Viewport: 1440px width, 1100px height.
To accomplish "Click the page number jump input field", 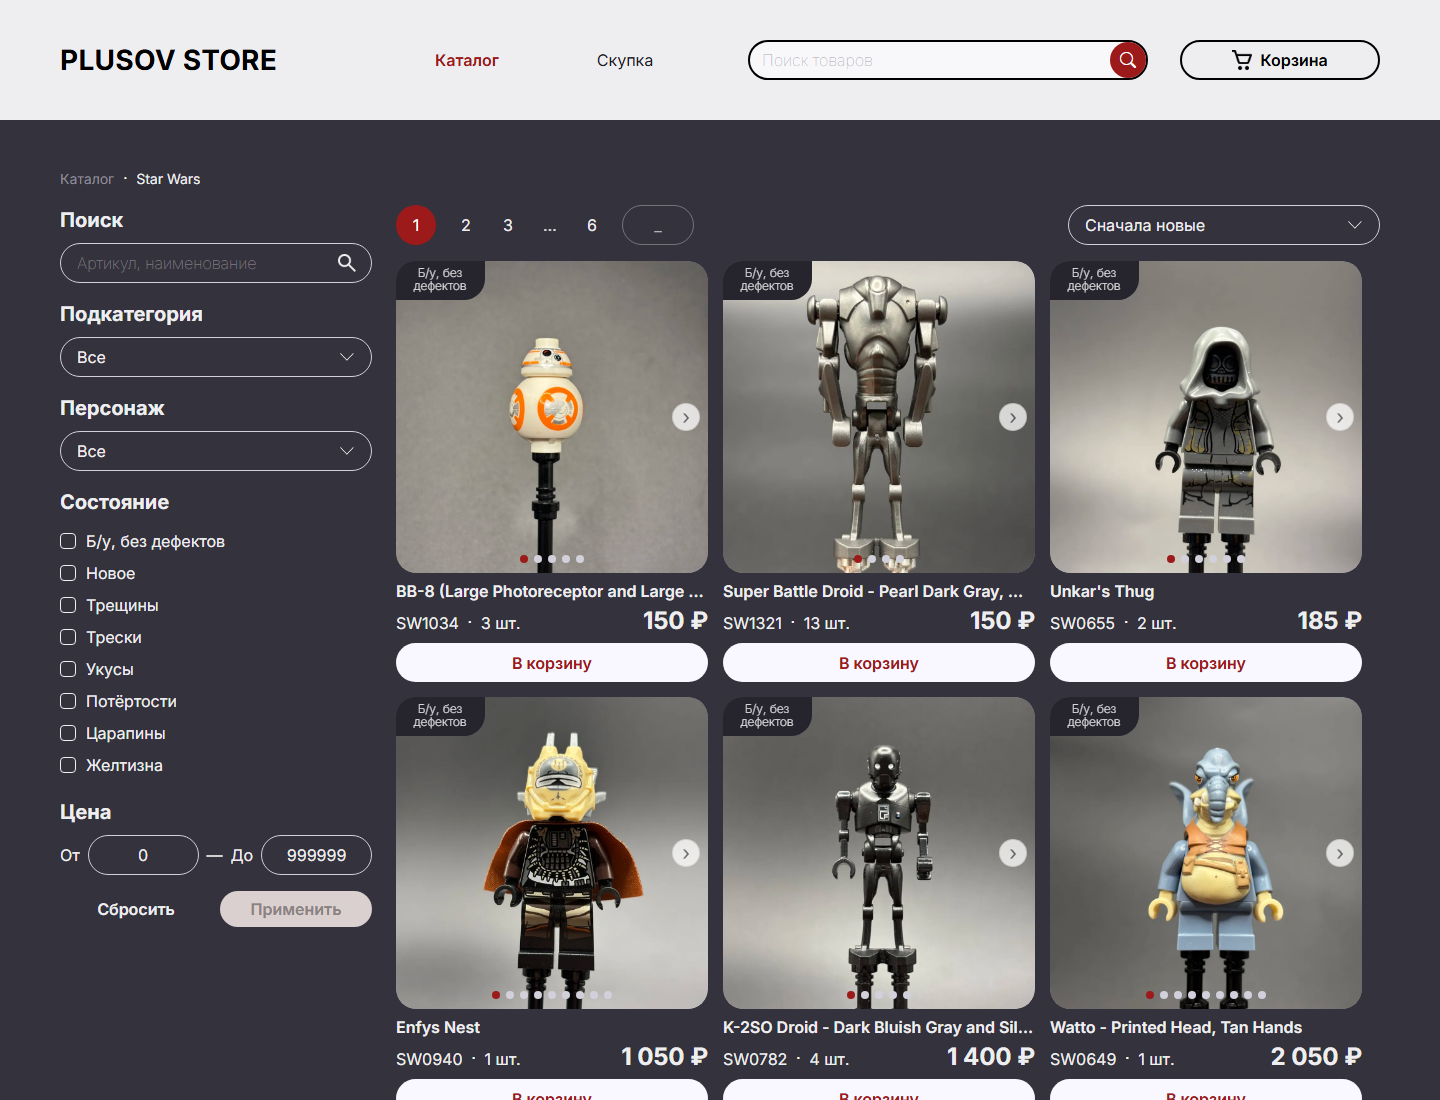I will (658, 225).
